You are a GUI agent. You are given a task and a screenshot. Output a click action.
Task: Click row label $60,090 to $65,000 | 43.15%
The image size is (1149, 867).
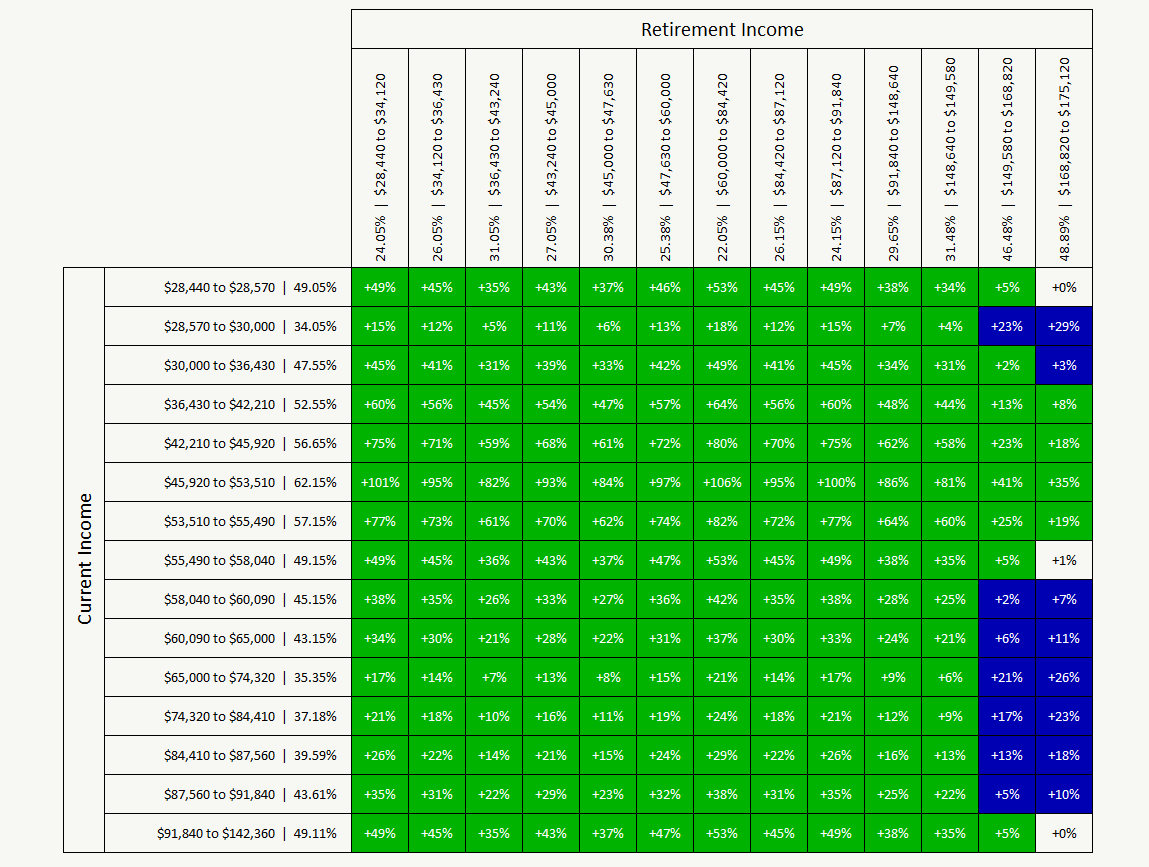pyautogui.click(x=228, y=638)
